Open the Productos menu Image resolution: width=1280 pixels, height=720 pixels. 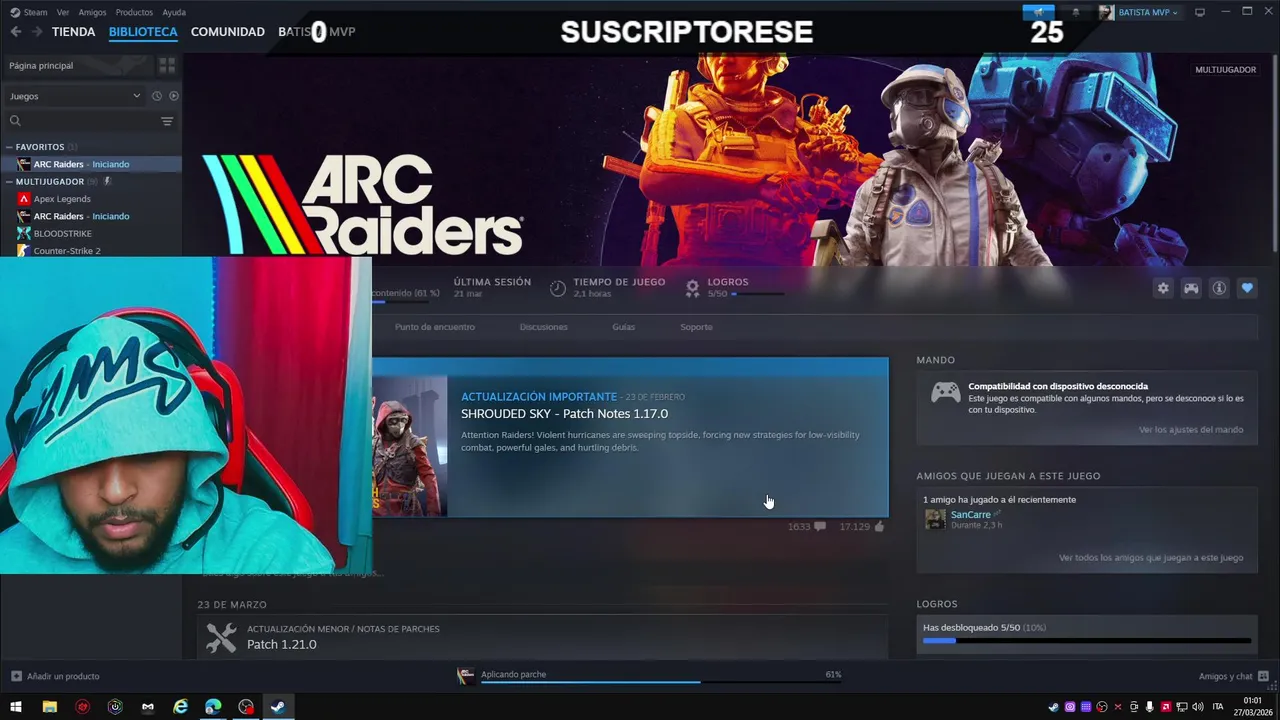[134, 12]
